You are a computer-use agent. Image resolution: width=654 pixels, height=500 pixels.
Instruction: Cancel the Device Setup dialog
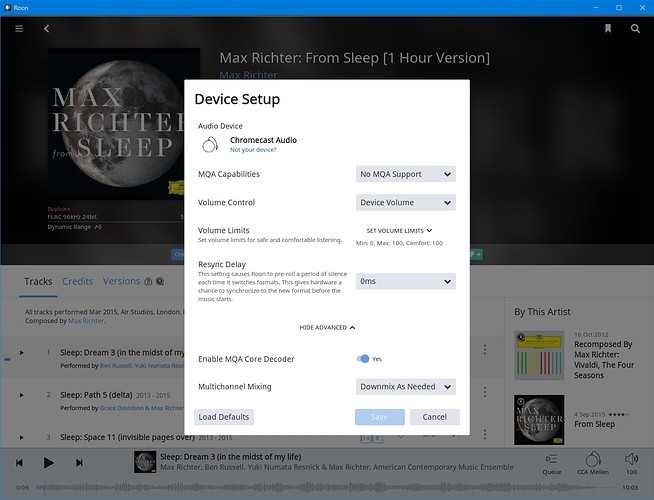pyautogui.click(x=435, y=417)
